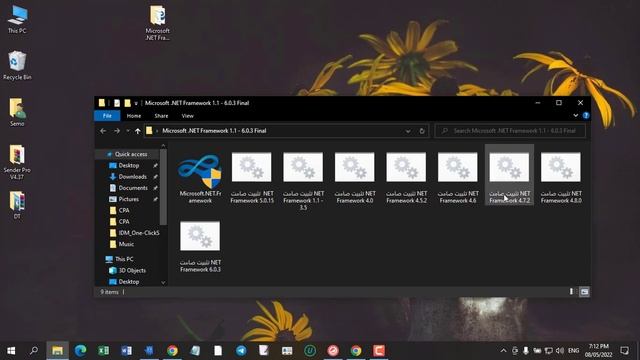Image resolution: width=640 pixels, height=360 pixels.
Task: Go back in Explorer navigation
Action: point(103,131)
